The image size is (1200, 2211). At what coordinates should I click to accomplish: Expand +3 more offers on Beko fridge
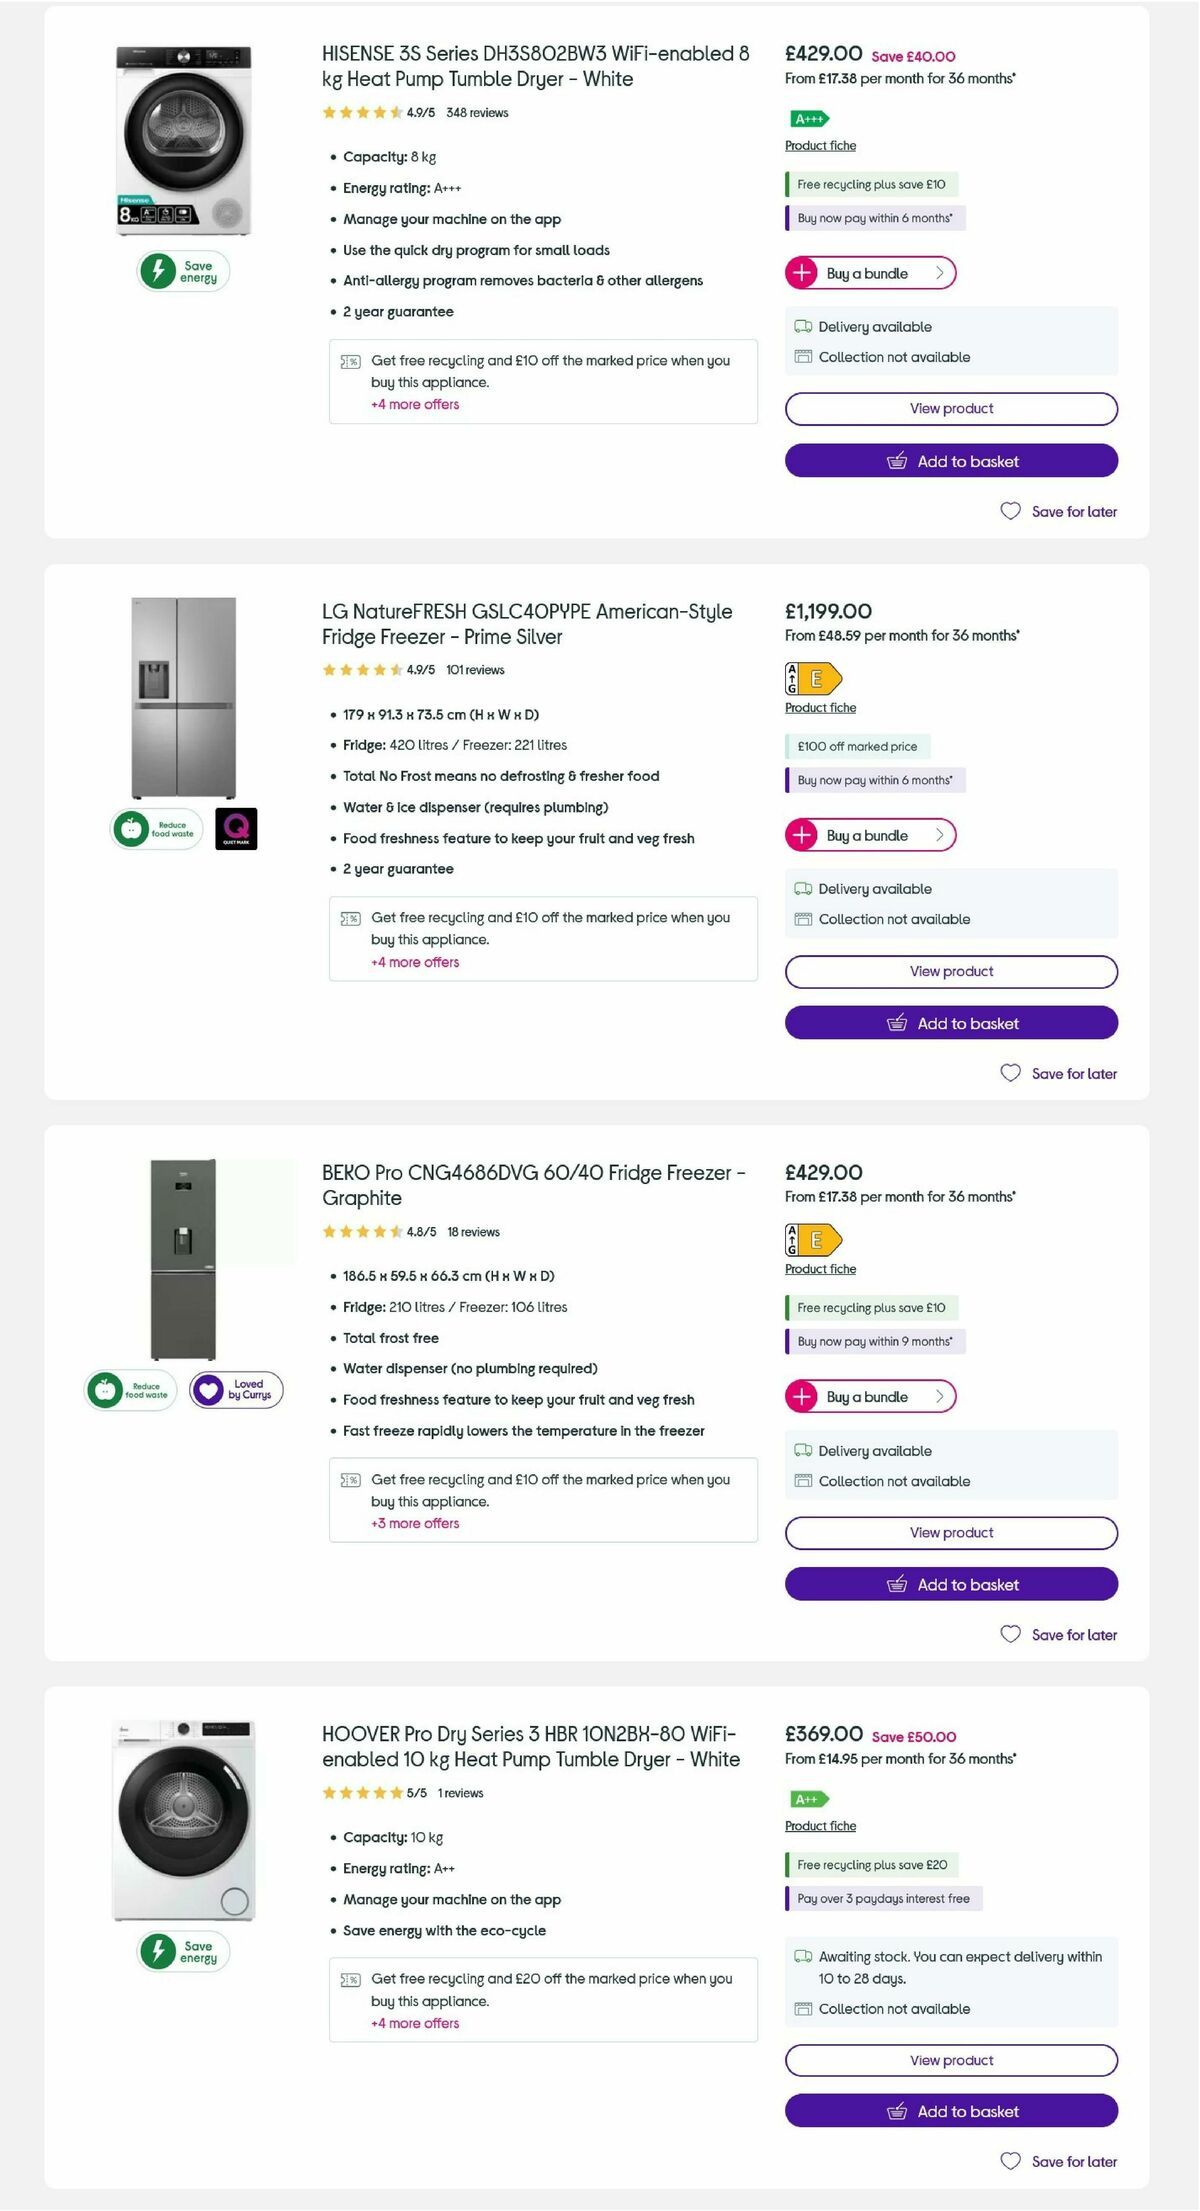[x=414, y=1523]
